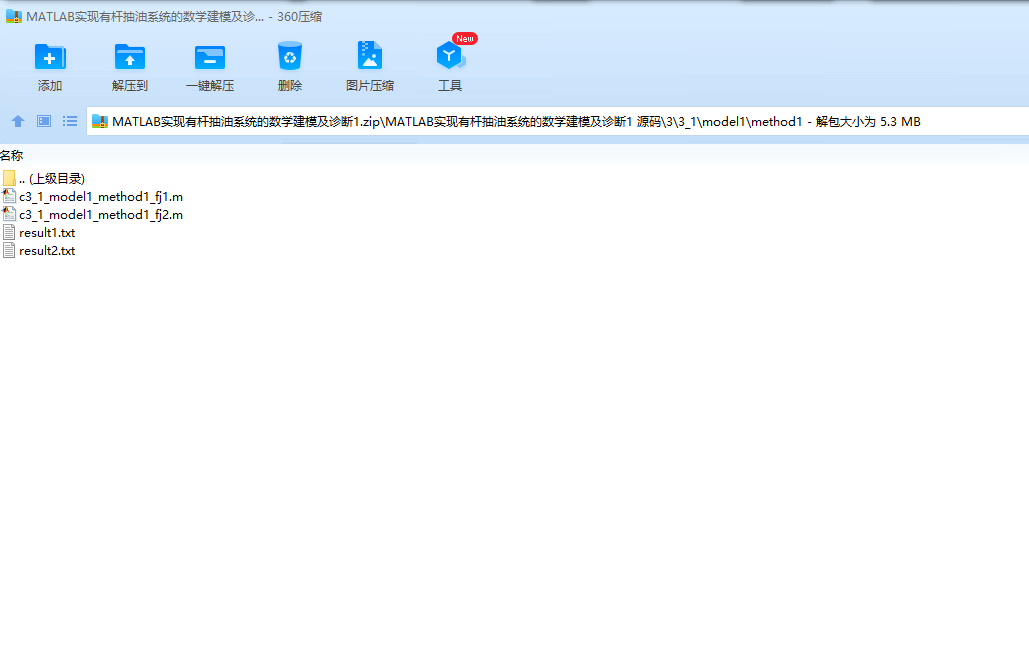1029x663 pixels.
Task: Click the One-click Extract (一键解压) icon
Action: click(210, 57)
